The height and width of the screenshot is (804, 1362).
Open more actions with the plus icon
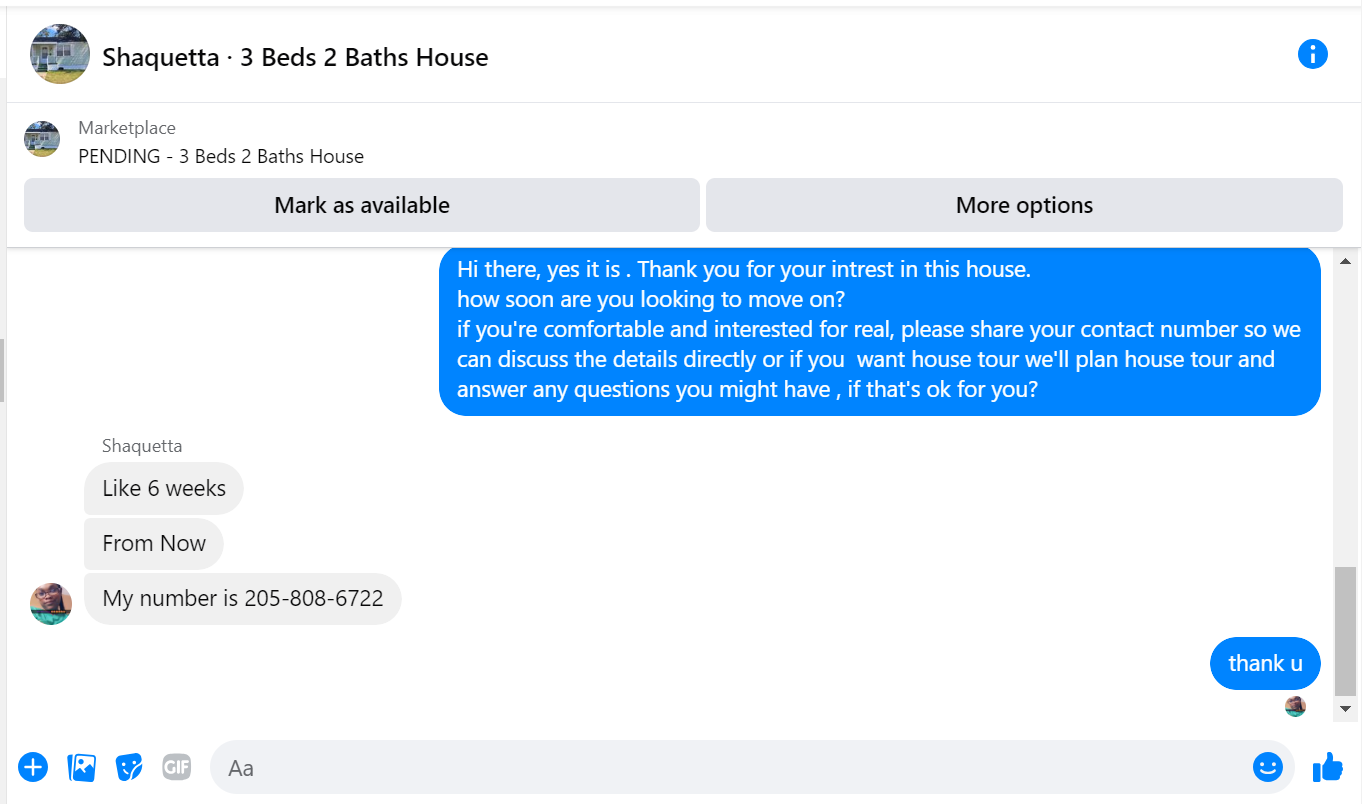(33, 767)
